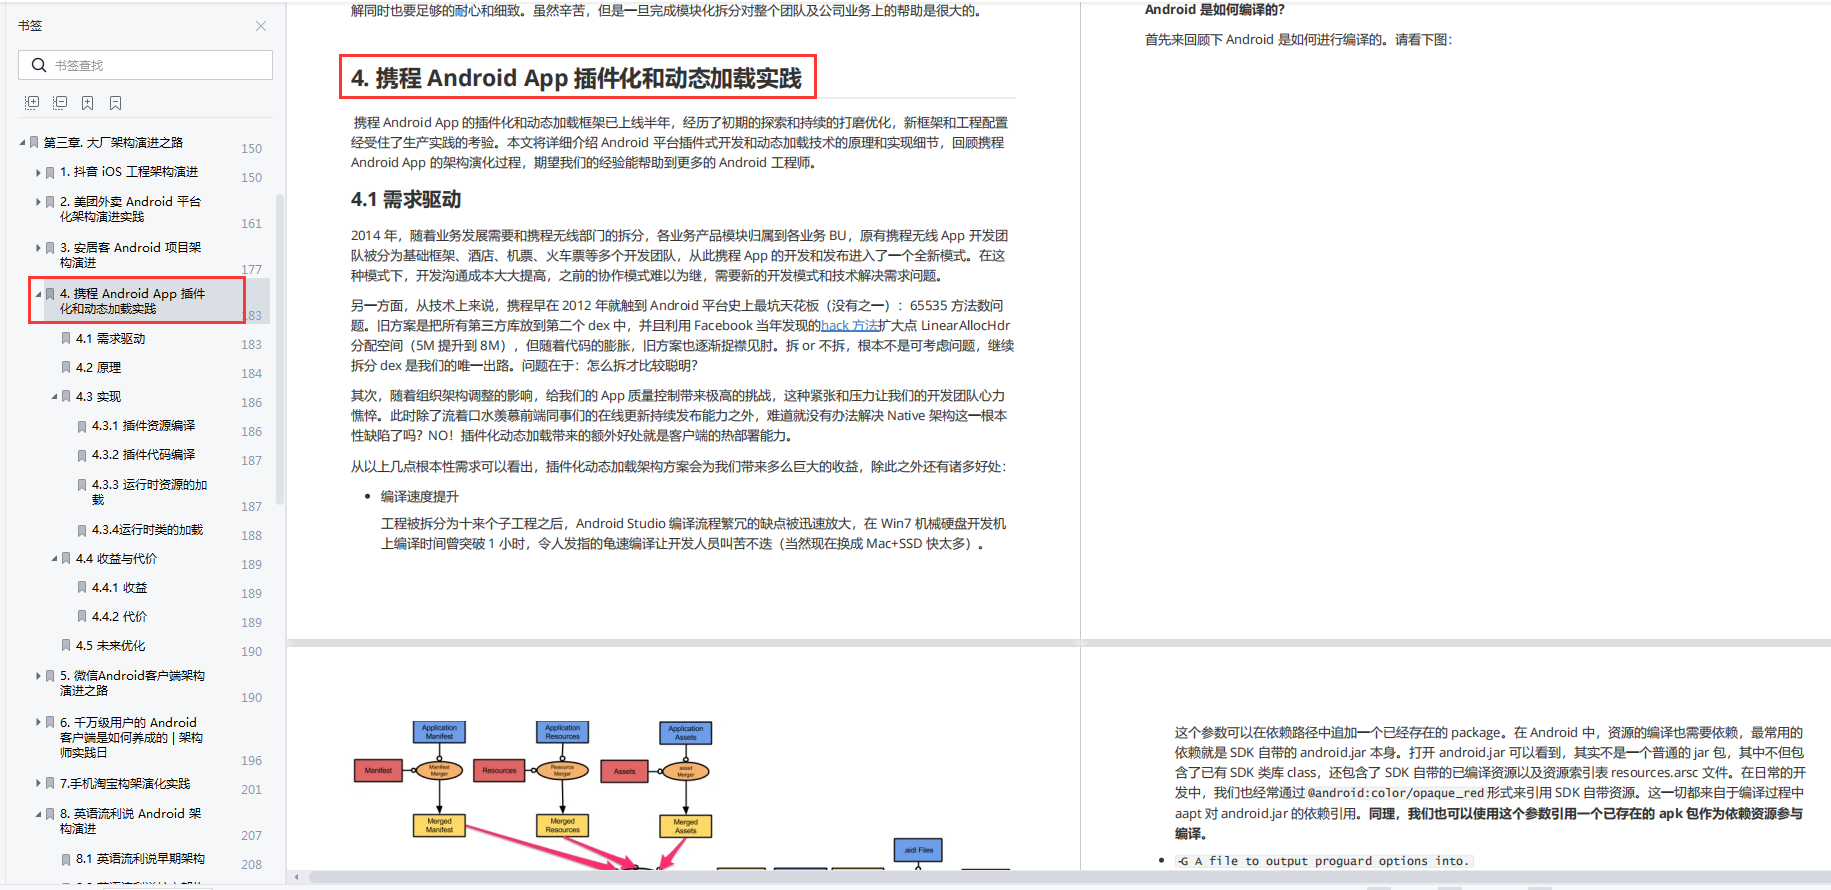Click the bookmark flag icon beside 4.2 原理
Screen dimensions: 1831x890
click(66, 368)
